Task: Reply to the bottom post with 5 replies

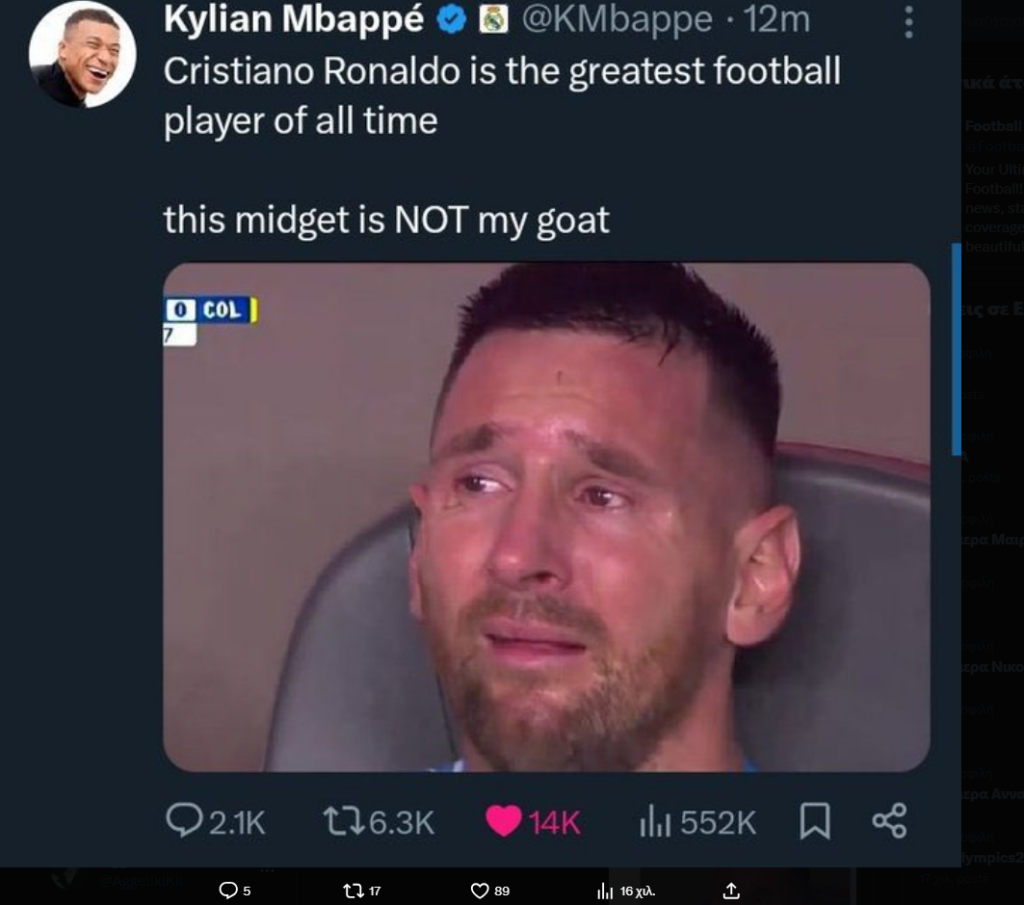Action: point(227,890)
